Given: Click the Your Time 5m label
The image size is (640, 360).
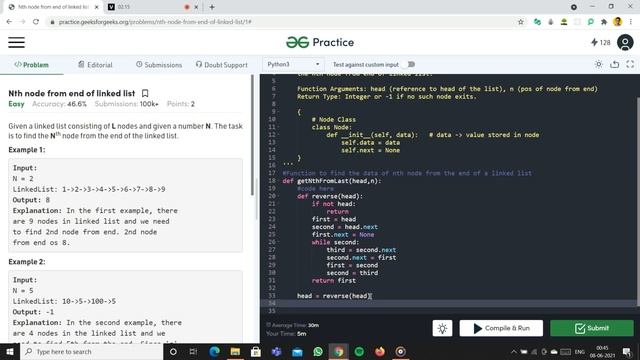Looking at the screenshot, I should (286, 333).
